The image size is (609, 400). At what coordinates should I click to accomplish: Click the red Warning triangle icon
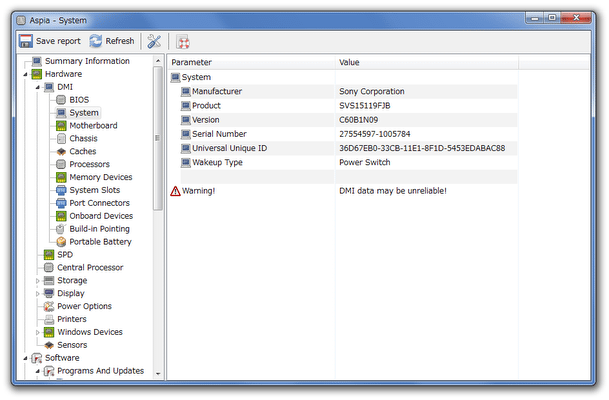click(x=175, y=191)
